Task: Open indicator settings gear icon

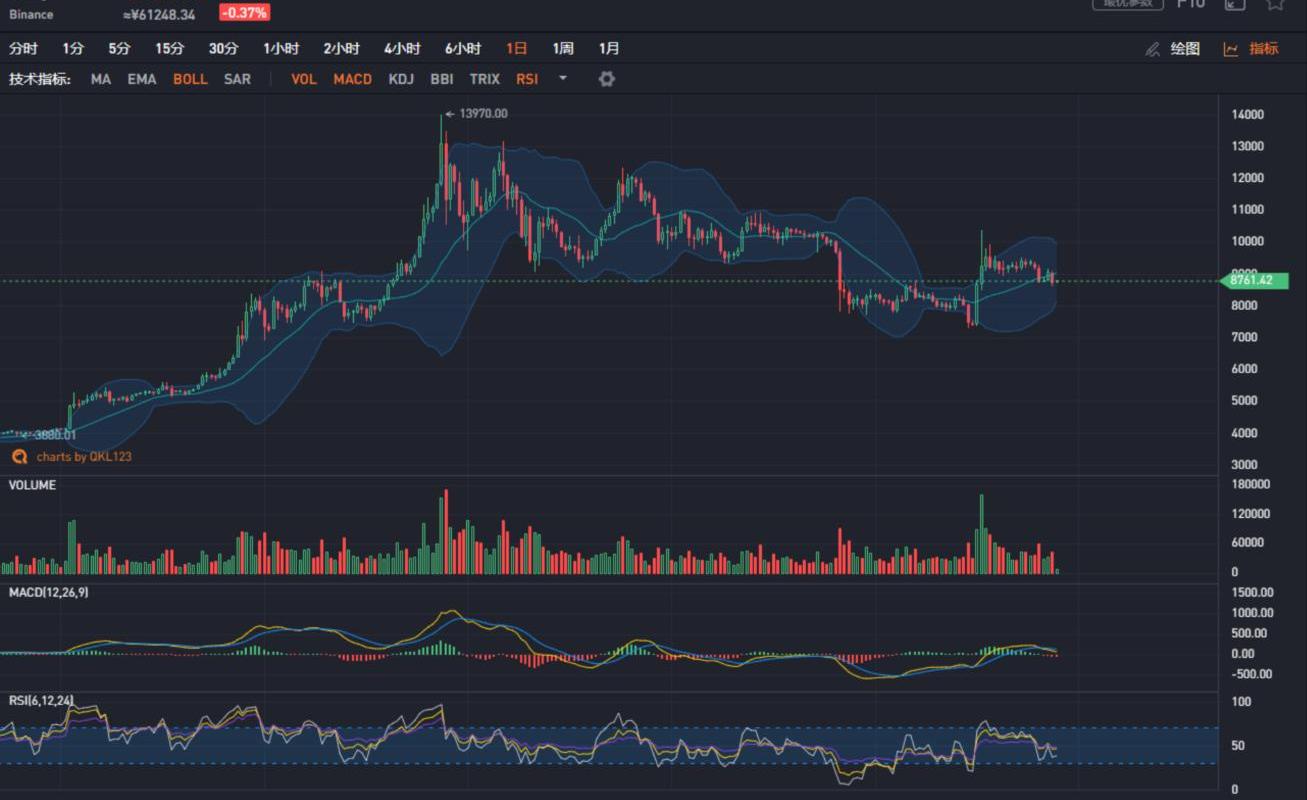Action: (606, 79)
